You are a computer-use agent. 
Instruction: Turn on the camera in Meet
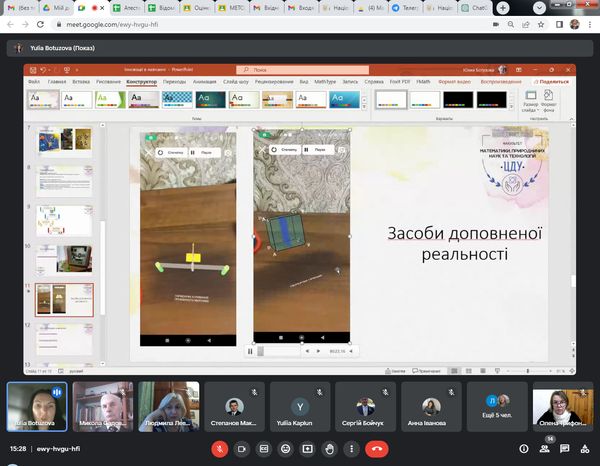tap(242, 449)
